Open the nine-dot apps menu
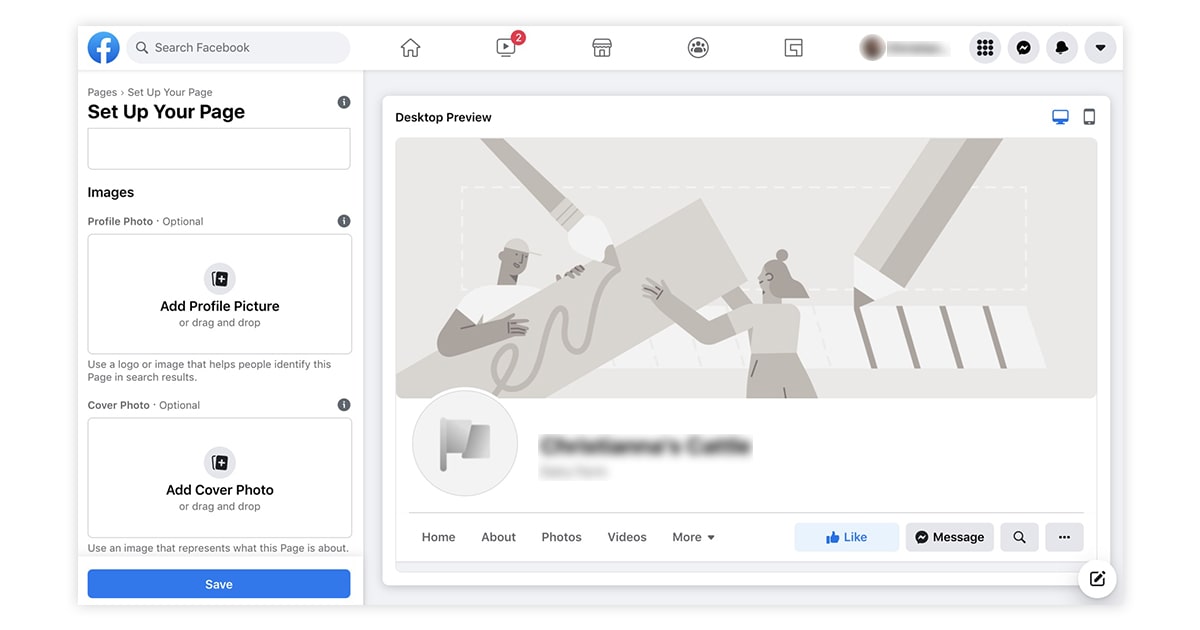The width and height of the screenshot is (1200, 630). [x=985, y=48]
